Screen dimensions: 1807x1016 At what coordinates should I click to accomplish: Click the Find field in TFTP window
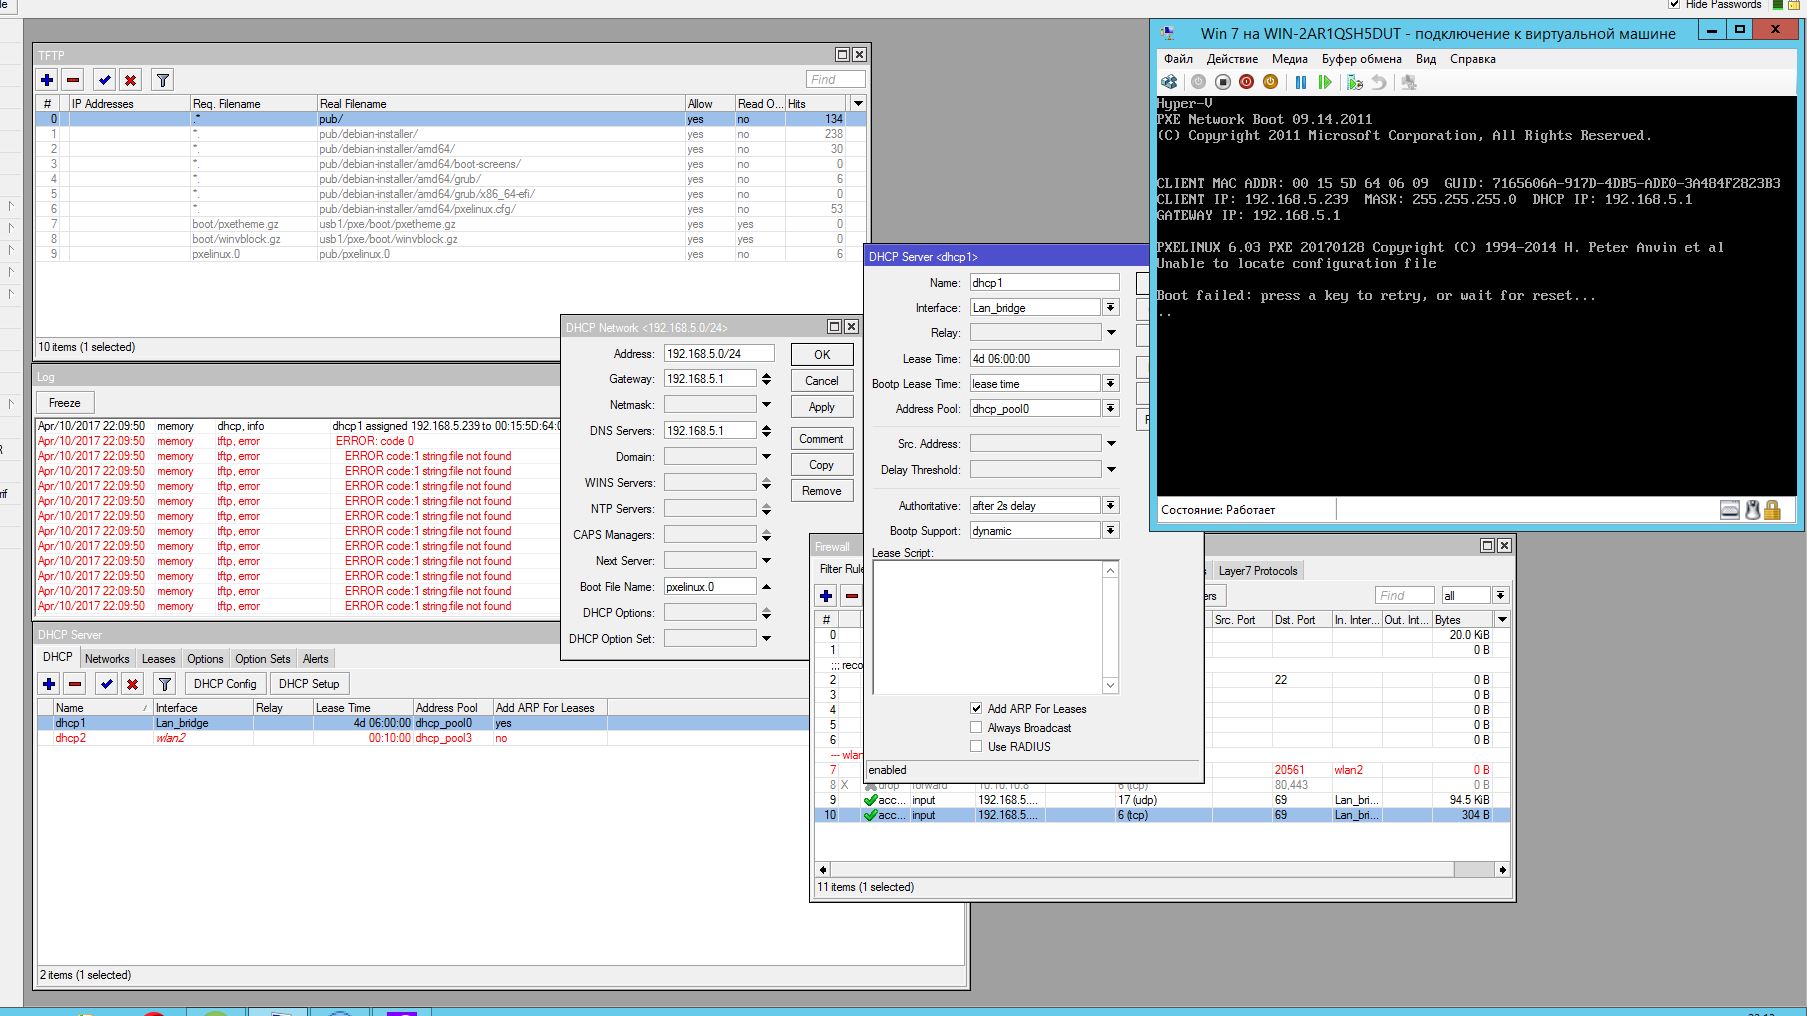coord(835,79)
